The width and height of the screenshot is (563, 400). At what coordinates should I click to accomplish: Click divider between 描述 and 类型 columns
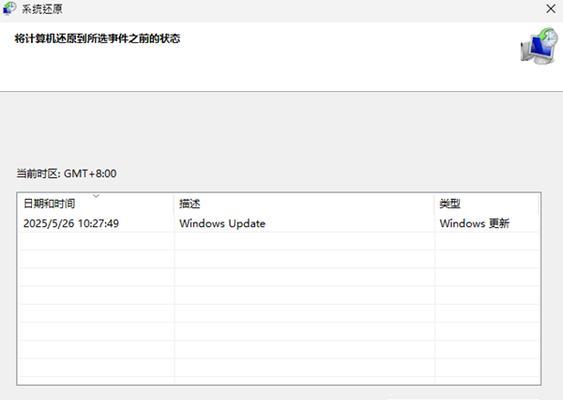click(434, 204)
